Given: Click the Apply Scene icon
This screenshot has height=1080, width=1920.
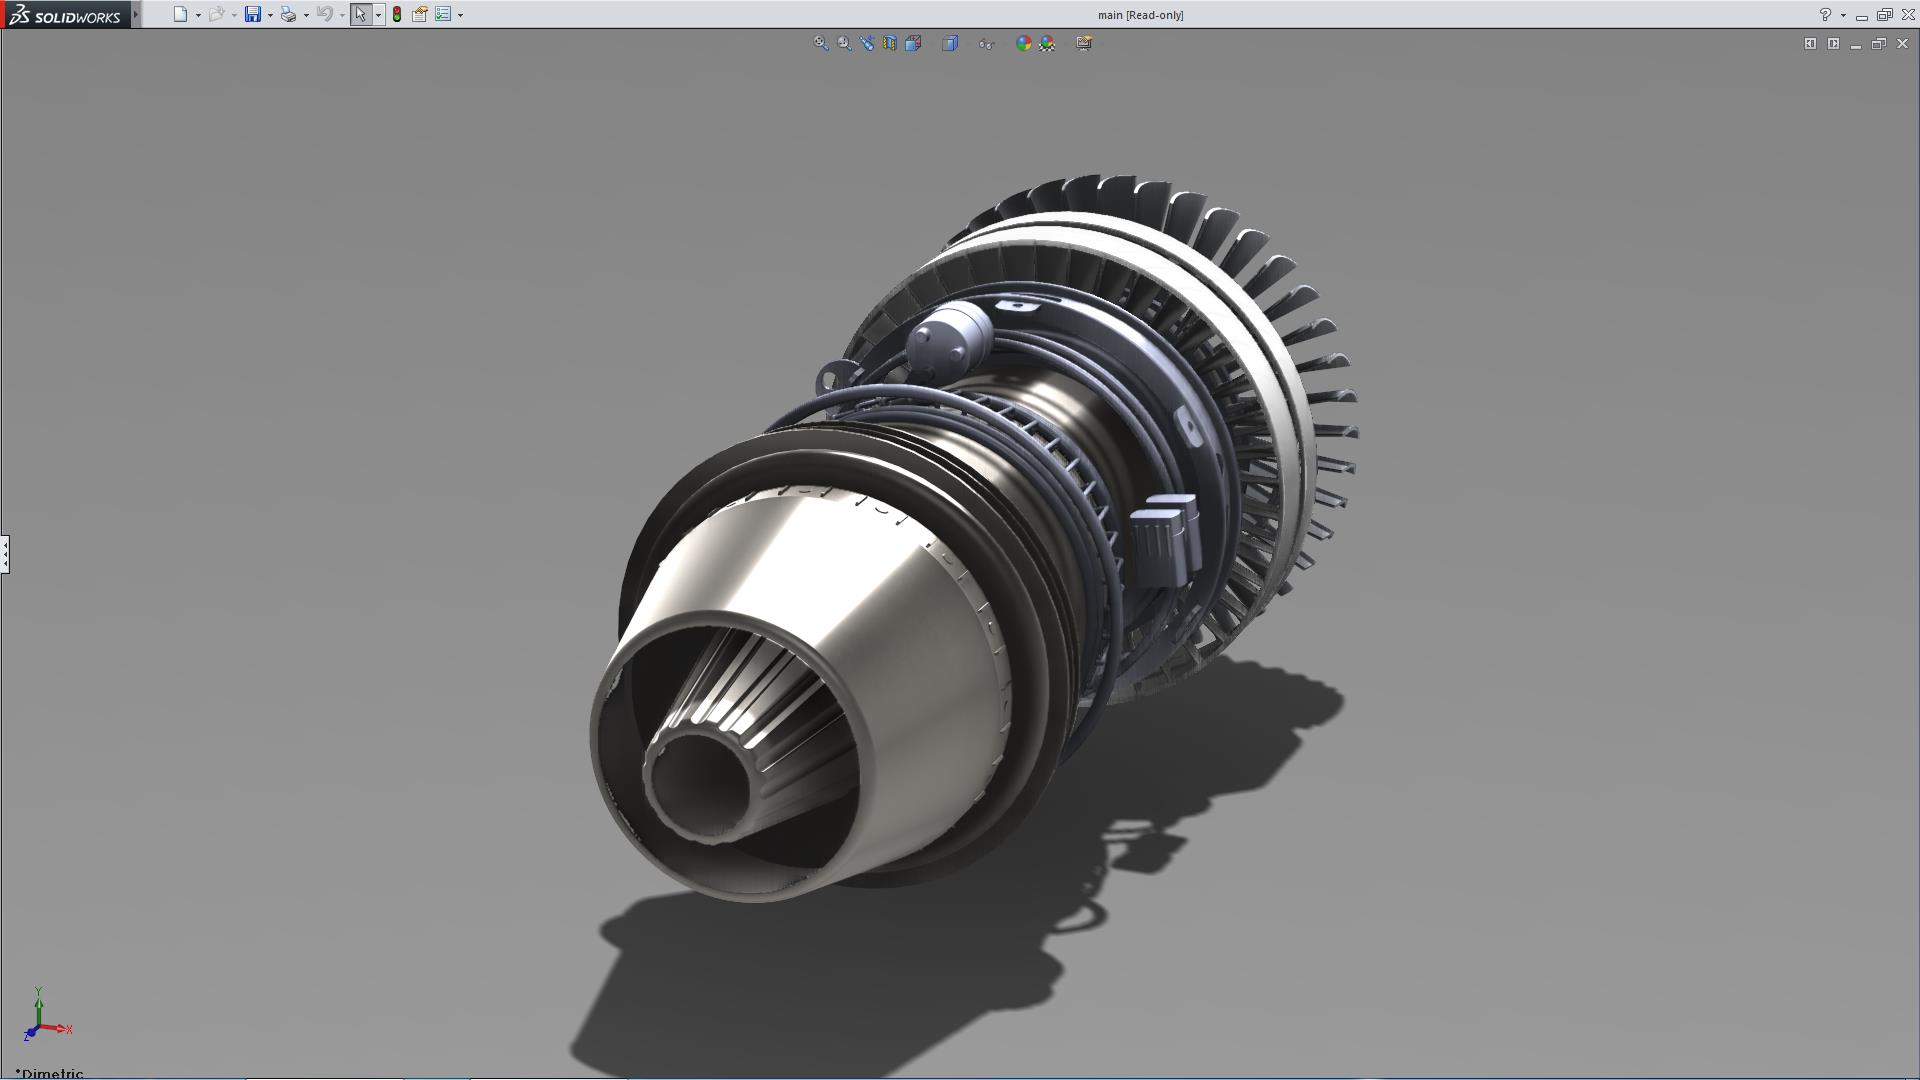Looking at the screenshot, I should coord(1047,43).
